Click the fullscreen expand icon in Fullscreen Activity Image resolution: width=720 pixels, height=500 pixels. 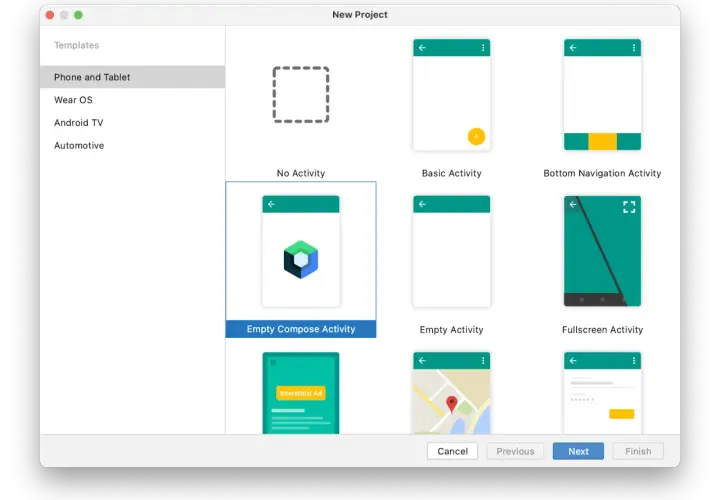tap(629, 207)
